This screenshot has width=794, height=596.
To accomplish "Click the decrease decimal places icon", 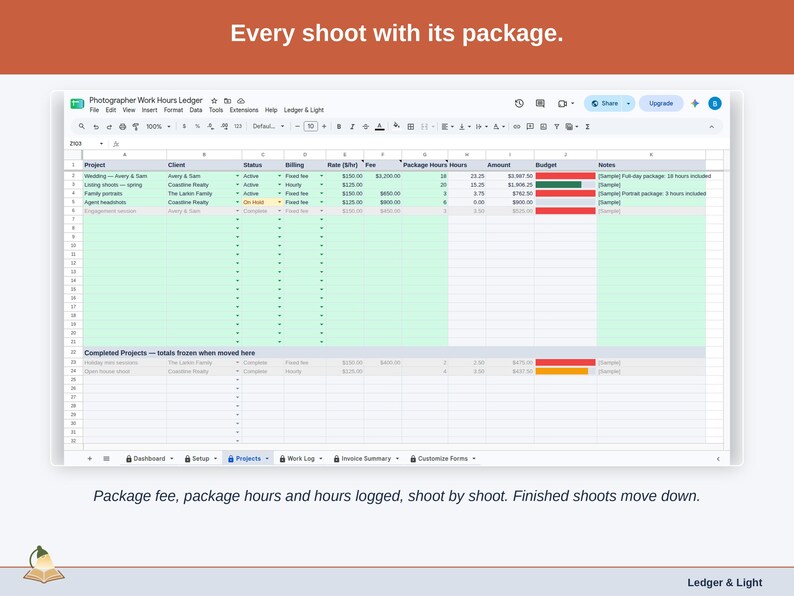I will 211,127.
